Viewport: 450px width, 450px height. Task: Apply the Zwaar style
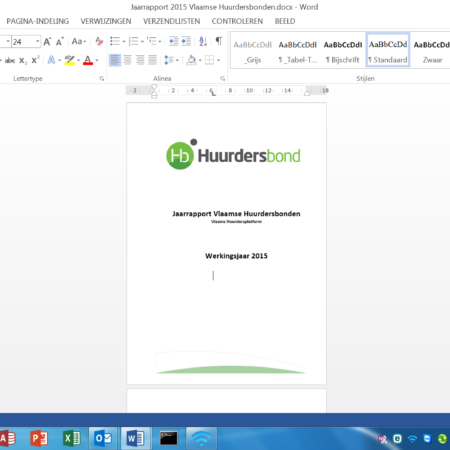coord(432,51)
